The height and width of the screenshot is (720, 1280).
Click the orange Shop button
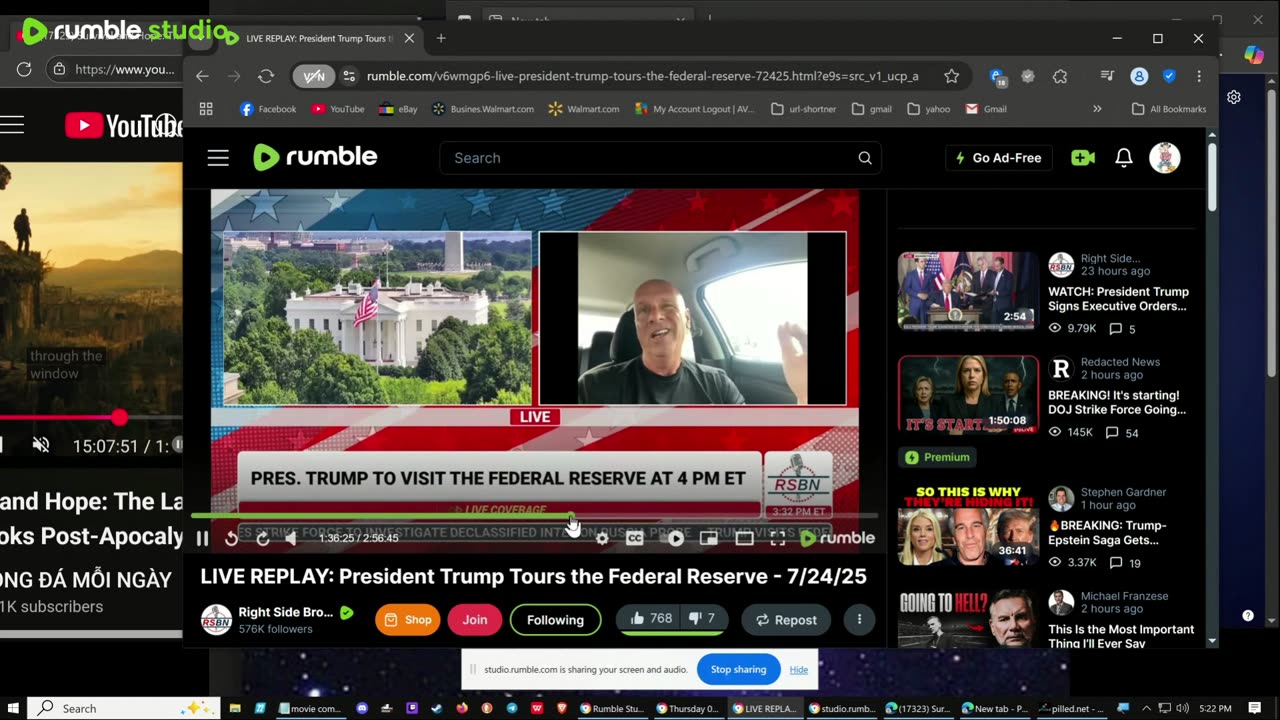pos(408,620)
